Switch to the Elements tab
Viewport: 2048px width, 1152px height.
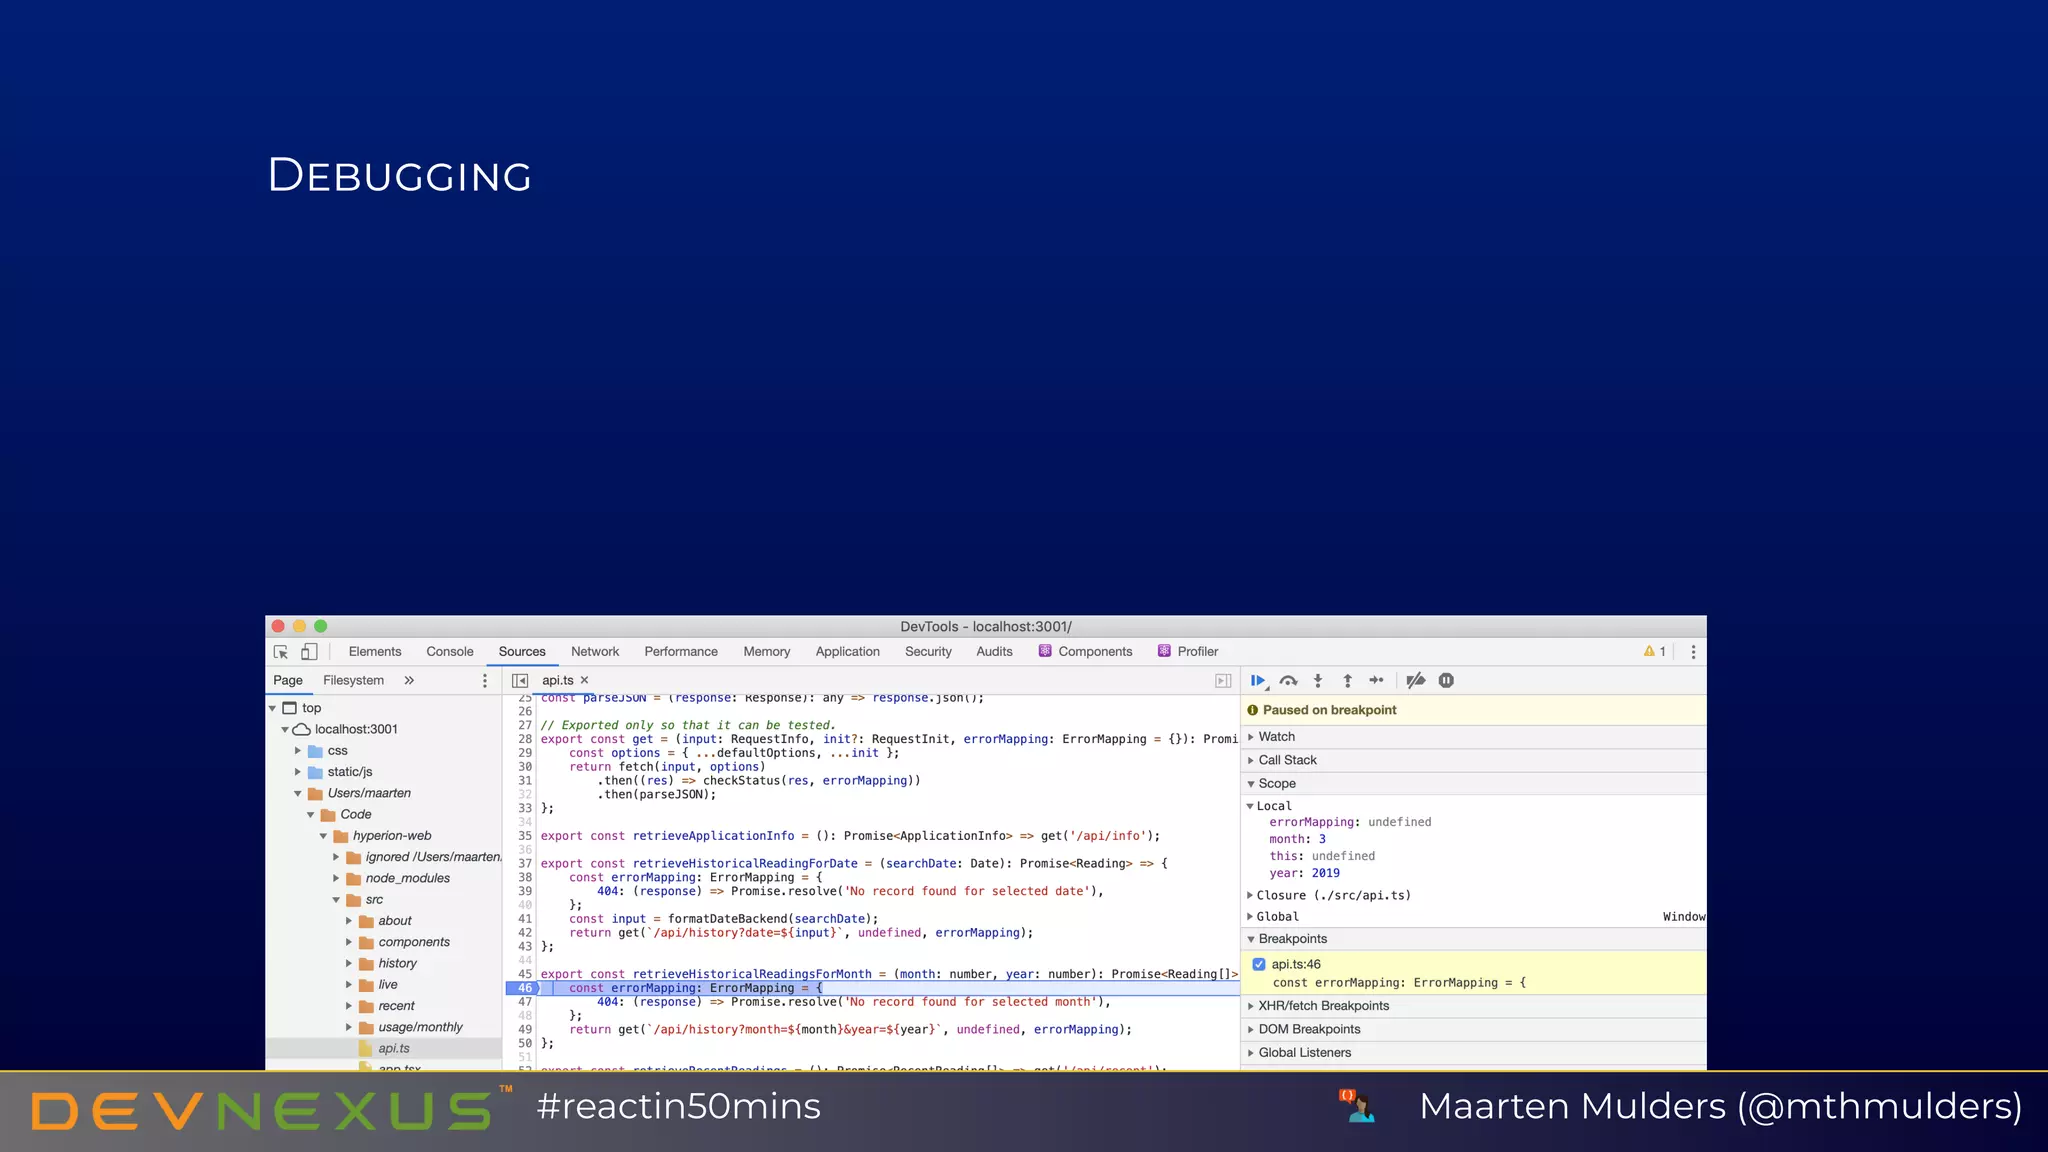tap(375, 652)
